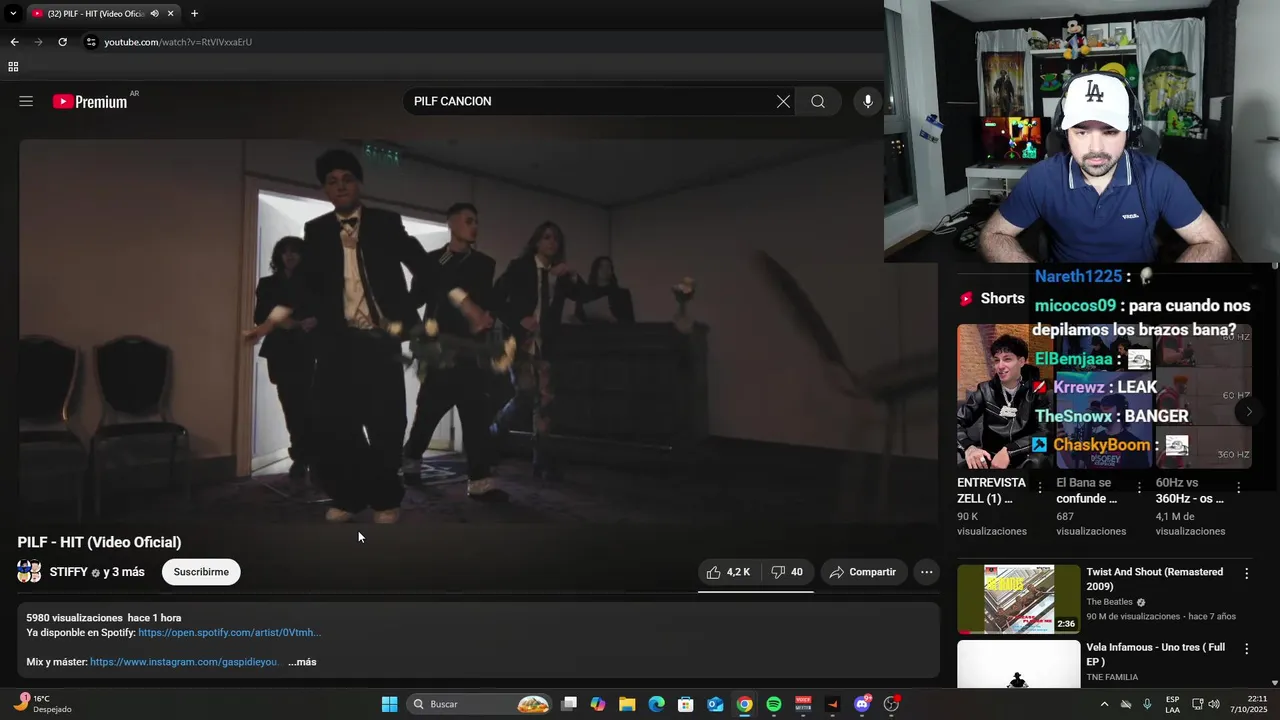Open Task View in the taskbar

tap(569, 704)
